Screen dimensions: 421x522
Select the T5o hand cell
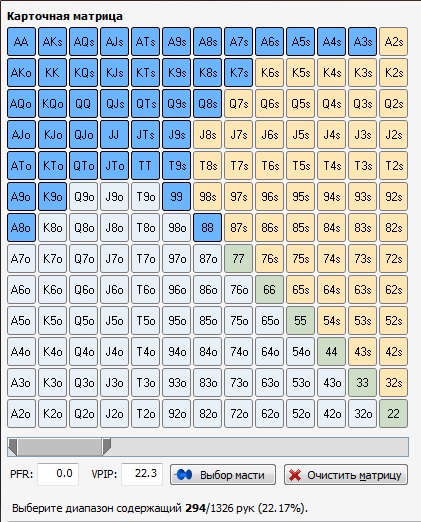tap(145, 321)
